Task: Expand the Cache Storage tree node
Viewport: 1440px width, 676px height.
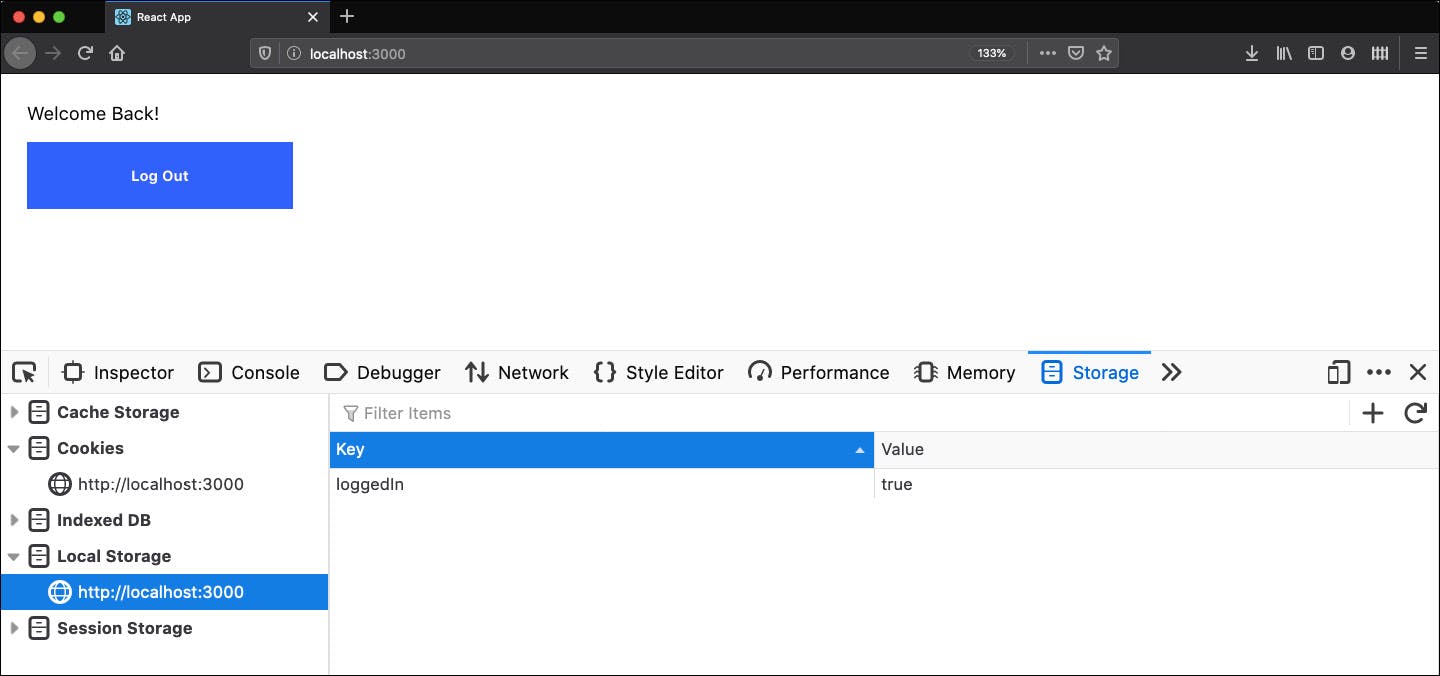Action: [14, 412]
